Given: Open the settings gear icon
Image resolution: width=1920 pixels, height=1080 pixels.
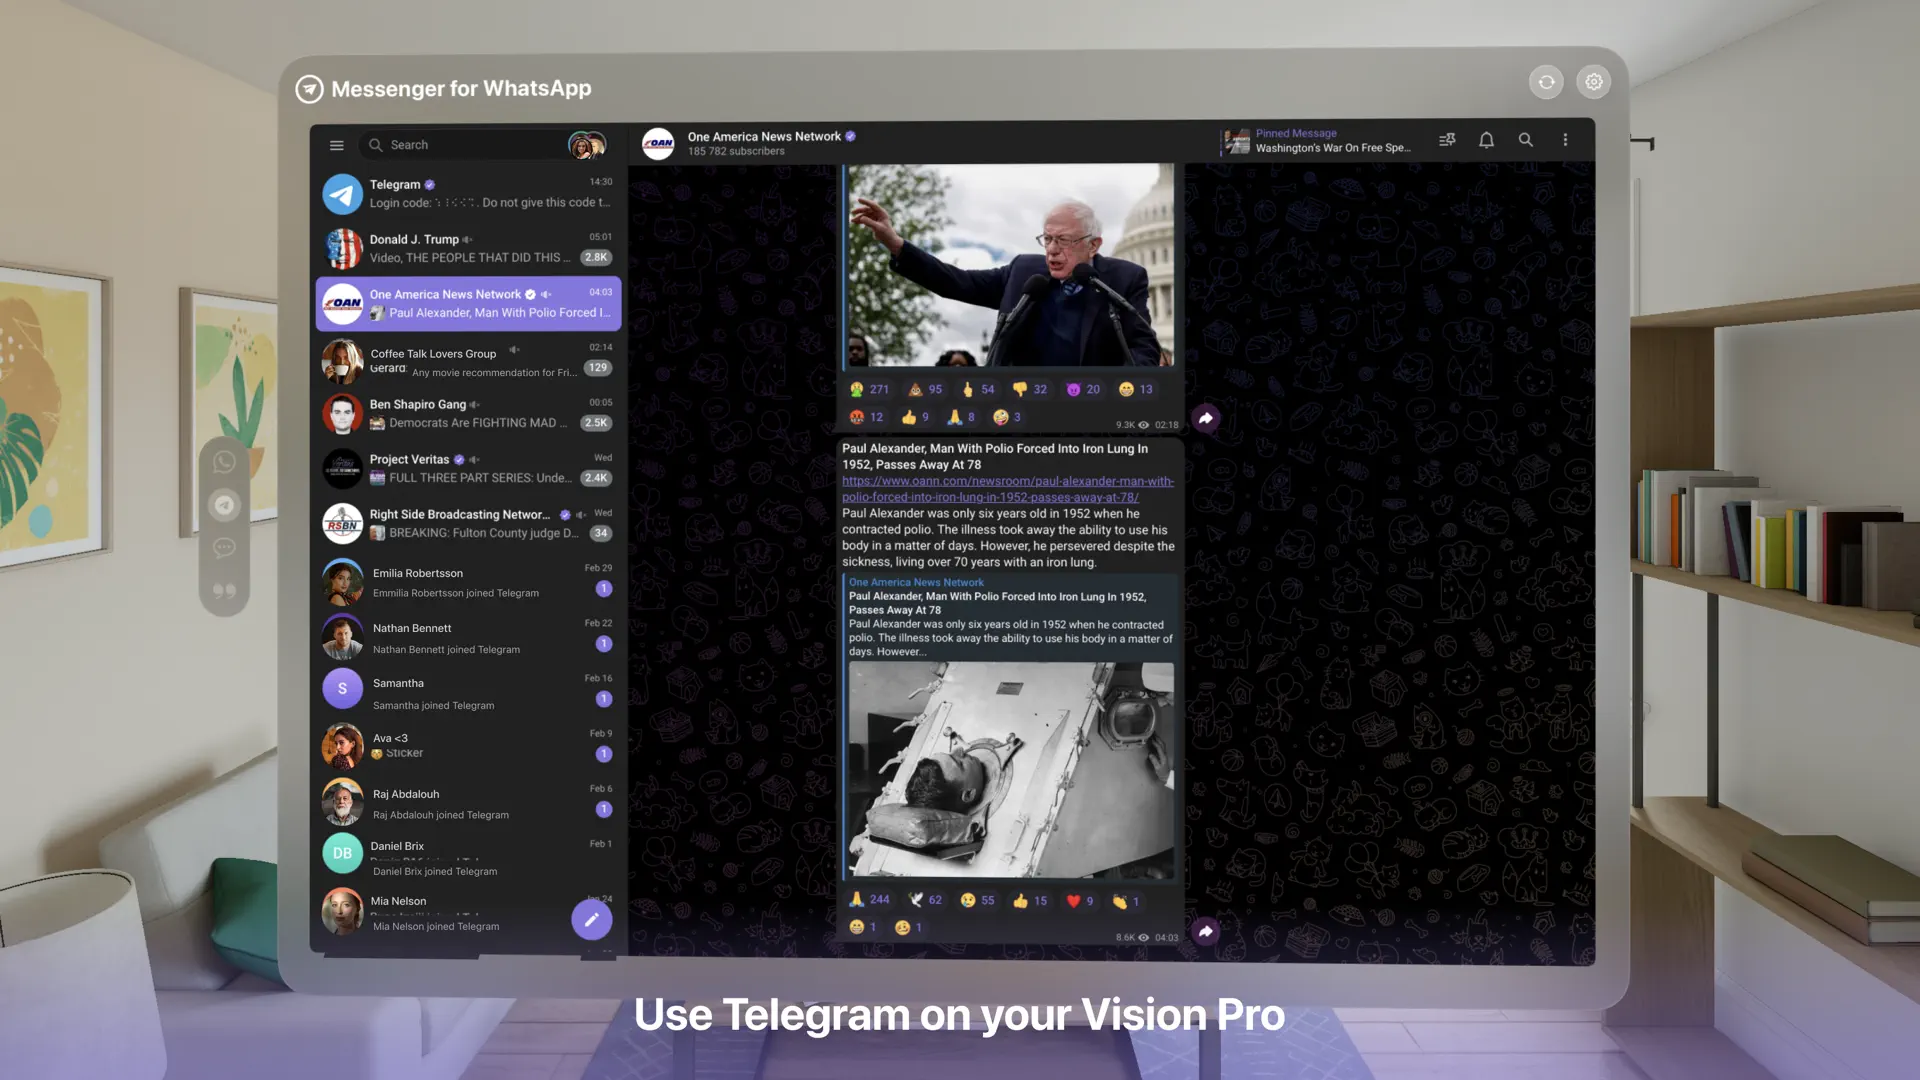Looking at the screenshot, I should click(1594, 81).
